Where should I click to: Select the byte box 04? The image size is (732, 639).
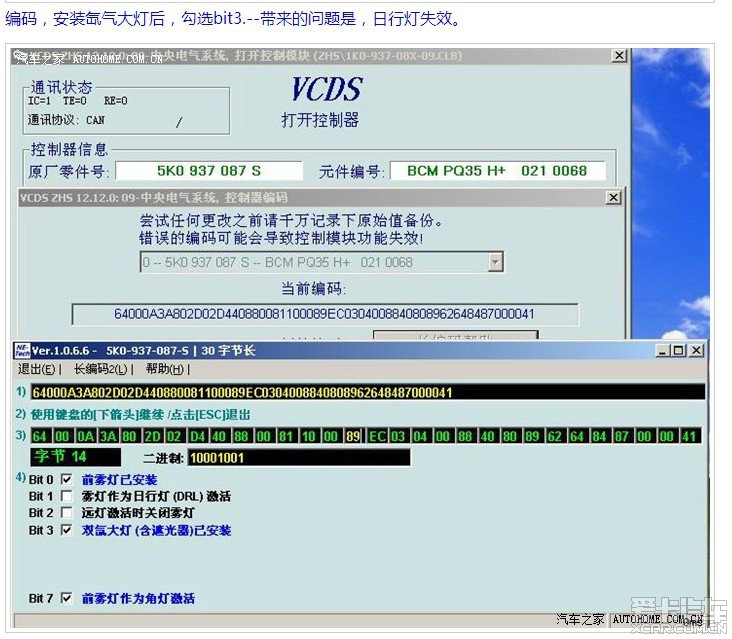[420, 436]
